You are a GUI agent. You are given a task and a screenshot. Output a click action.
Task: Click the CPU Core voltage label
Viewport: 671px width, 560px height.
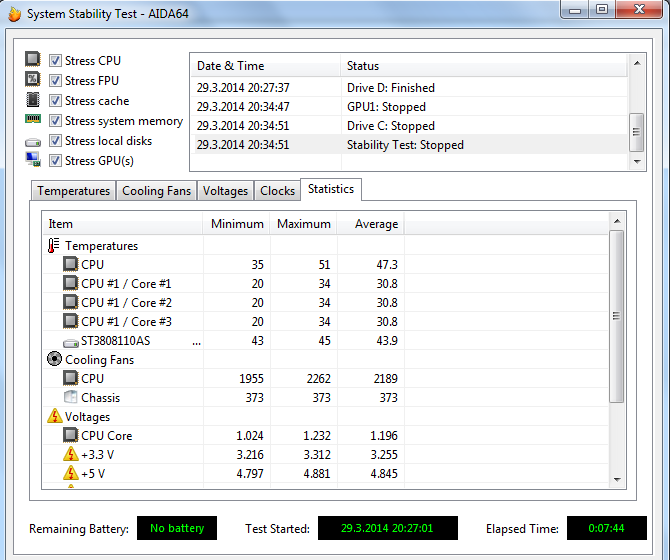point(107,436)
